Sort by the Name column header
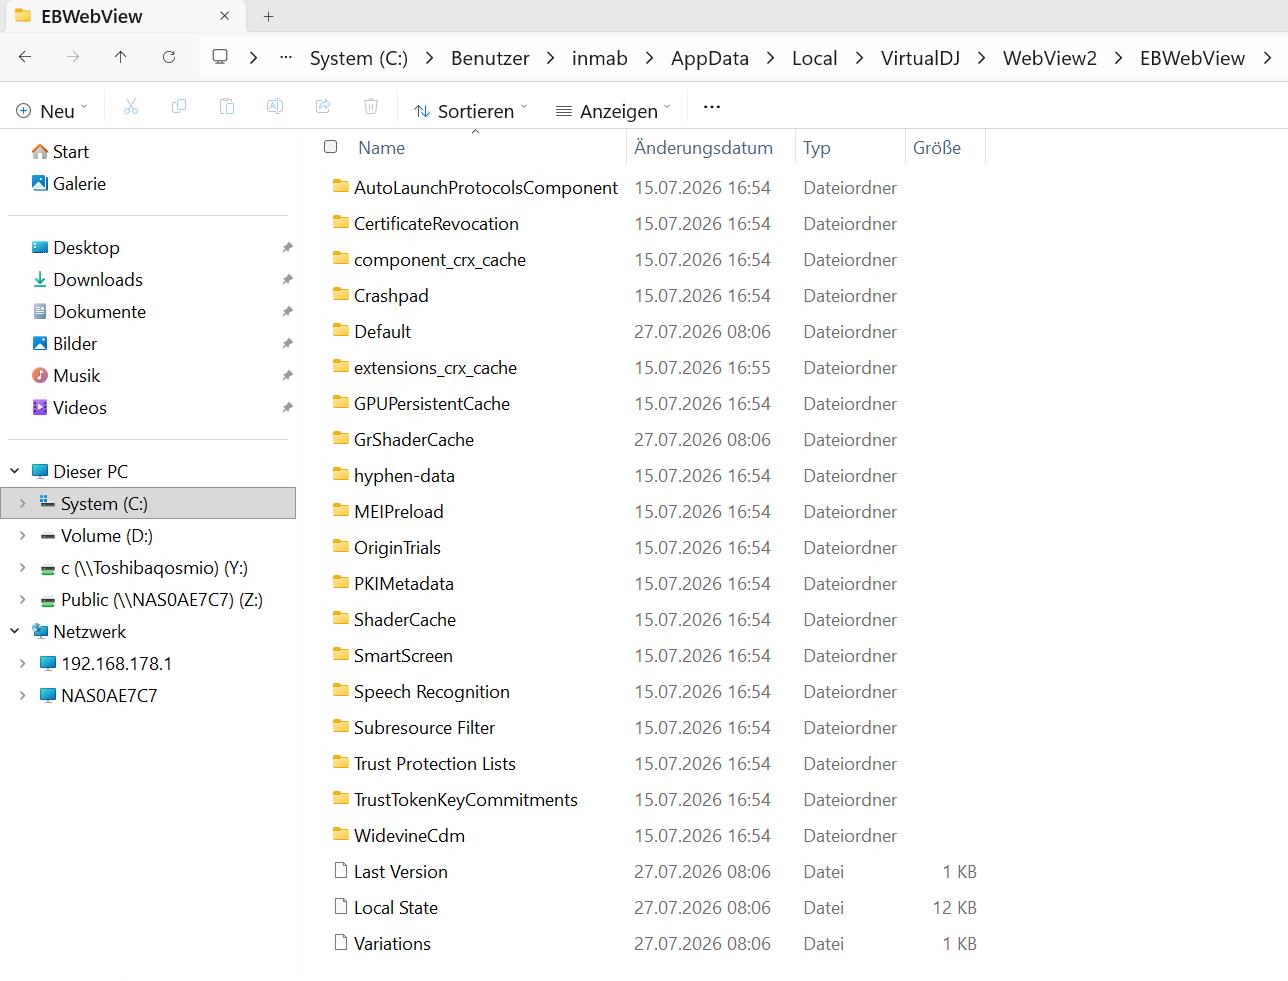The width and height of the screenshot is (1288, 981). tap(382, 147)
